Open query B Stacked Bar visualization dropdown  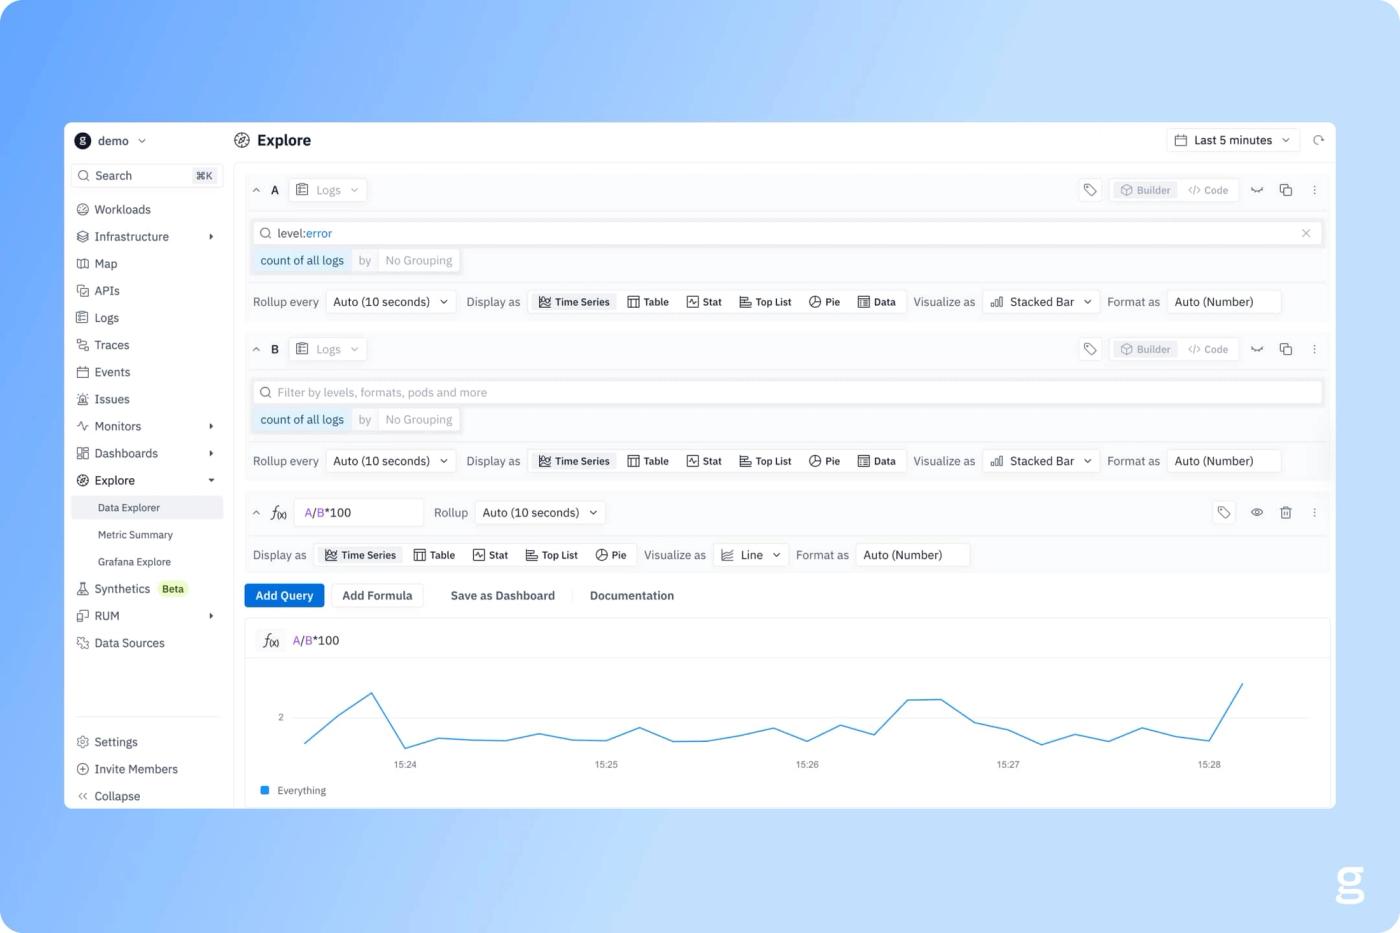point(1041,461)
